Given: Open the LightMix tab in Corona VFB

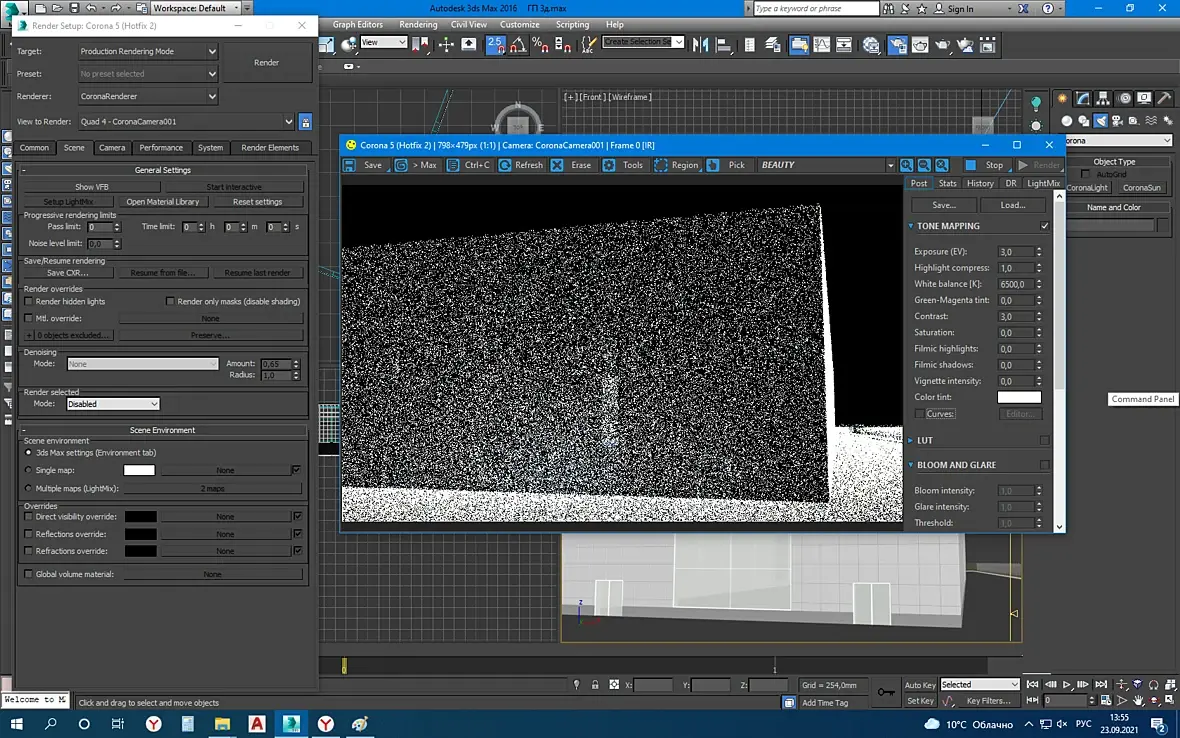Looking at the screenshot, I should click(x=1043, y=183).
